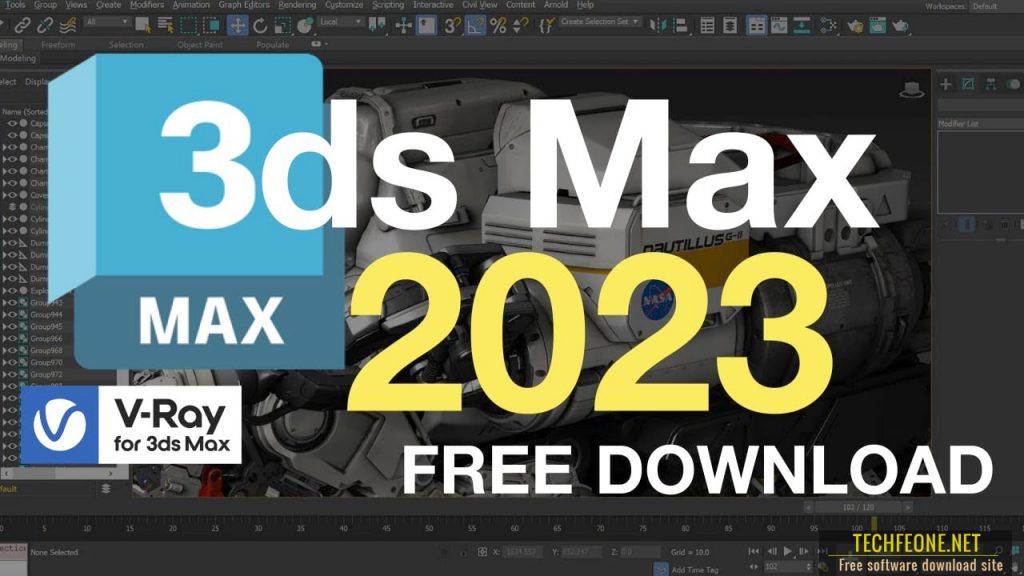The width and height of the screenshot is (1024, 576).
Task: Activate the Bind to Space Warp tool
Action: click(x=68, y=25)
